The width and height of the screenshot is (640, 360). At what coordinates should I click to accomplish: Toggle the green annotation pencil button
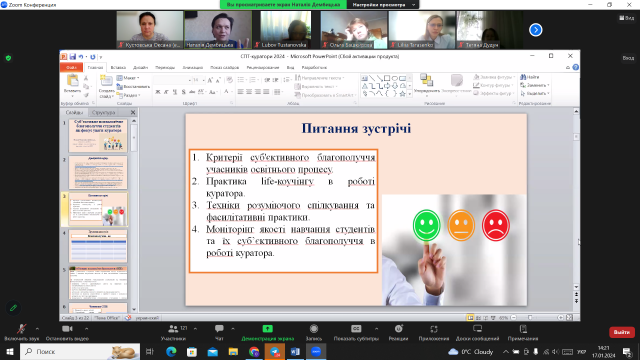(x=13, y=308)
